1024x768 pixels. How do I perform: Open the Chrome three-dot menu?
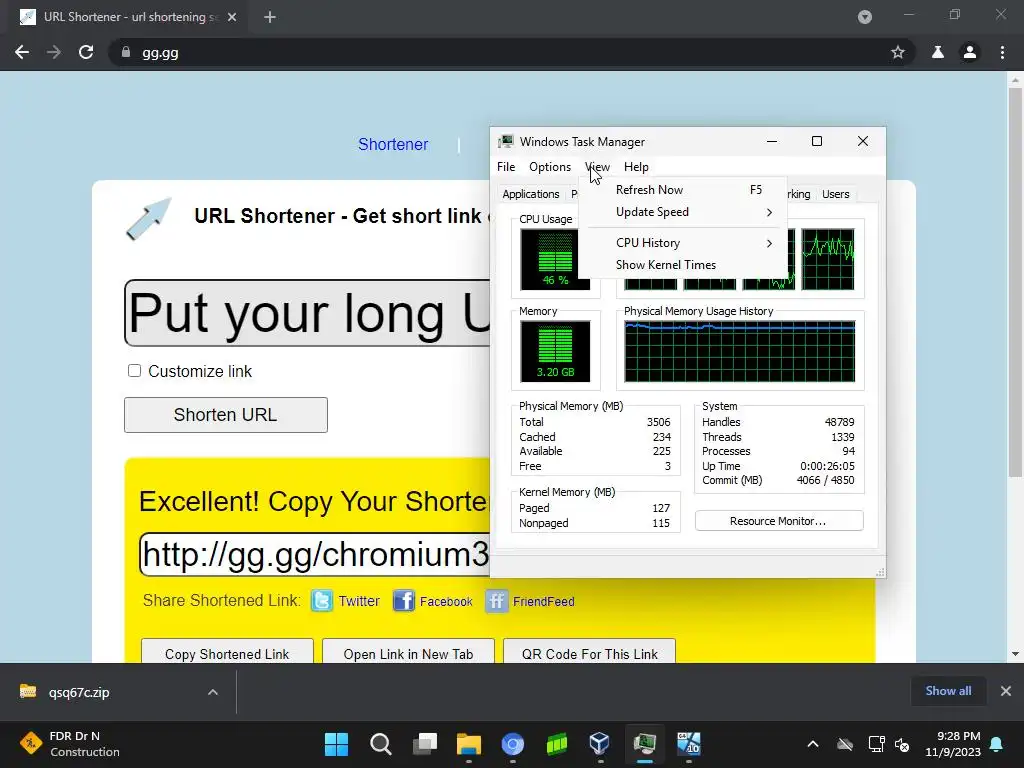(x=1002, y=52)
